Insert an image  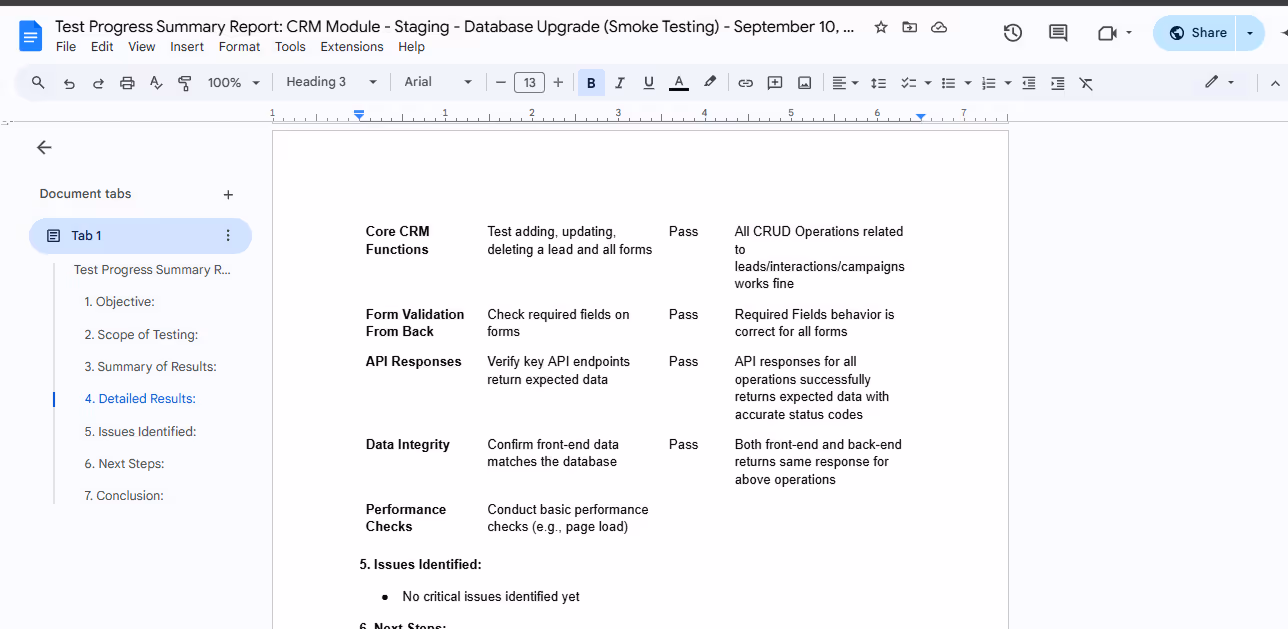coord(804,83)
